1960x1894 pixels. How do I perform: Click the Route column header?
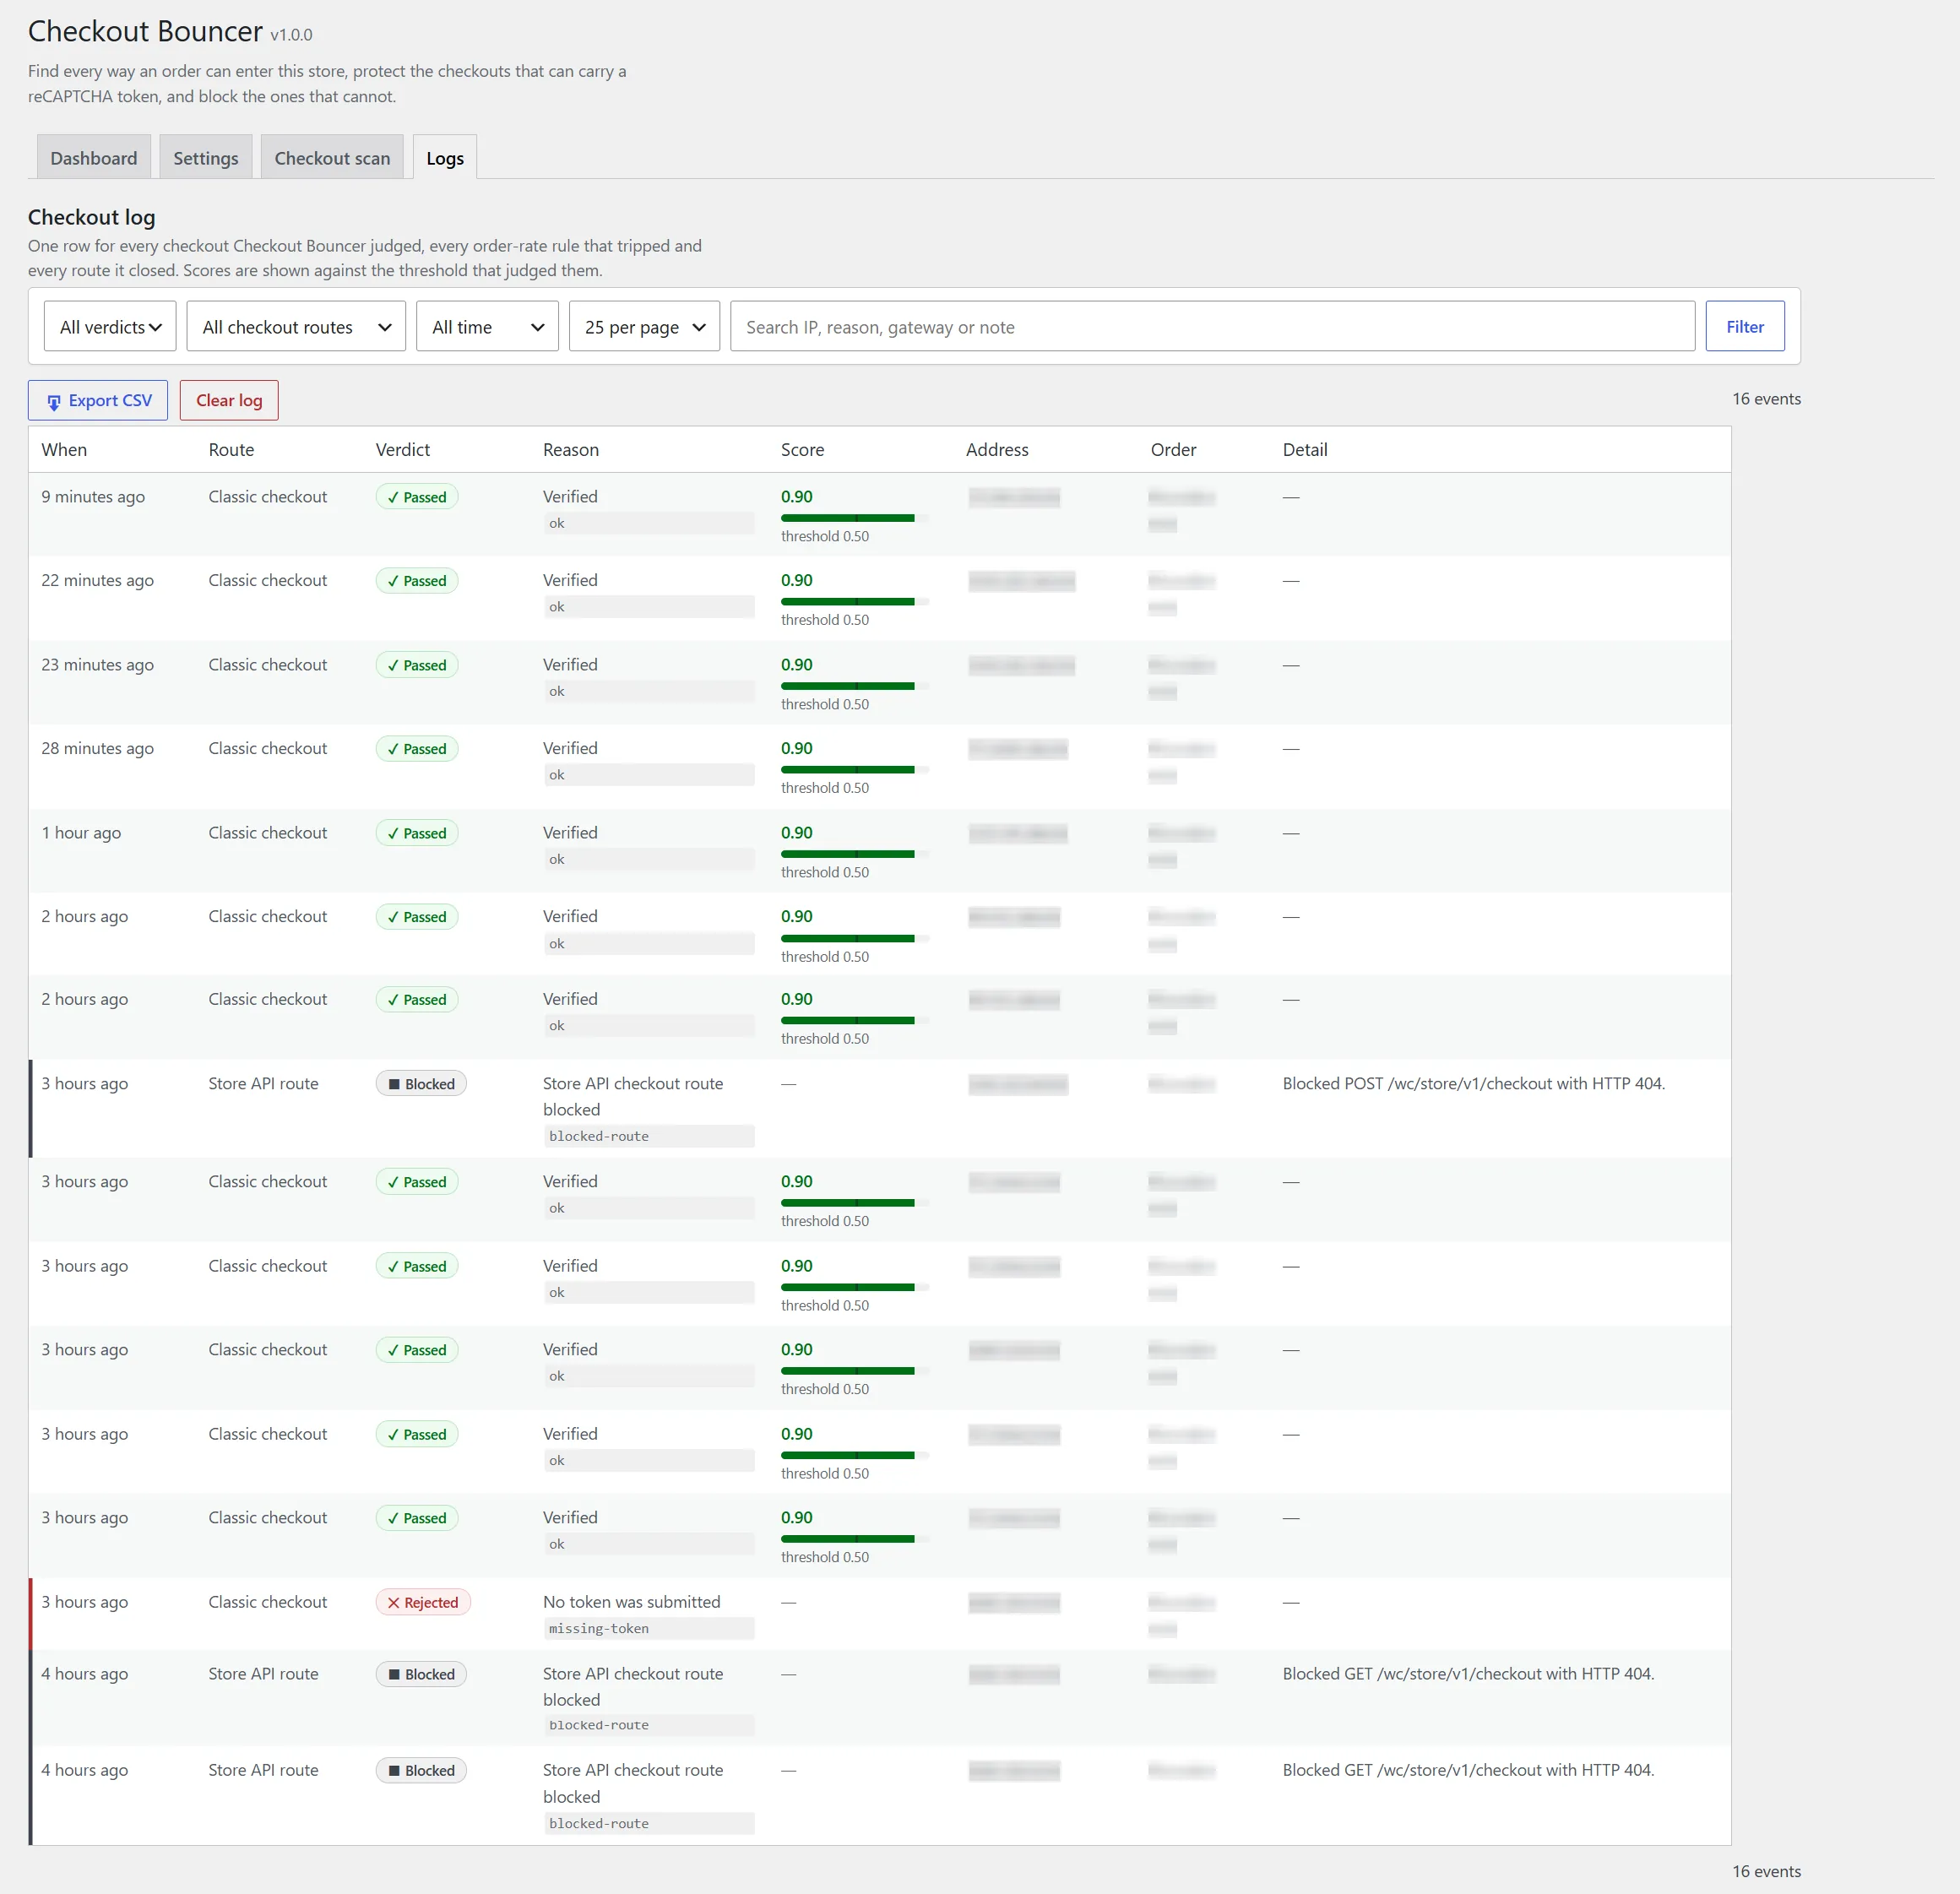[x=231, y=450]
